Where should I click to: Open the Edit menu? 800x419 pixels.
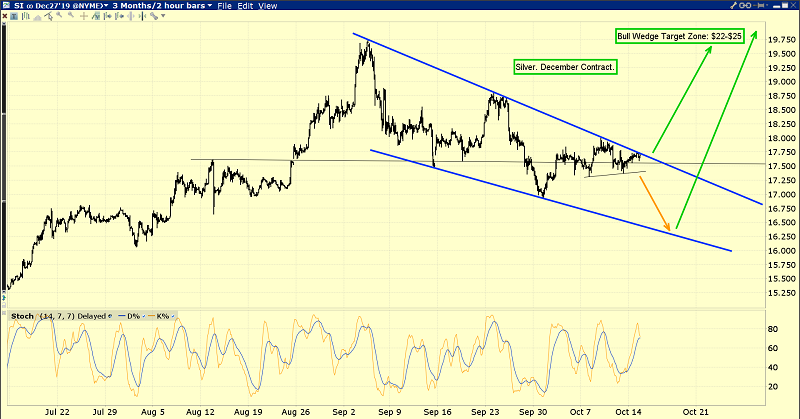[x=246, y=6]
